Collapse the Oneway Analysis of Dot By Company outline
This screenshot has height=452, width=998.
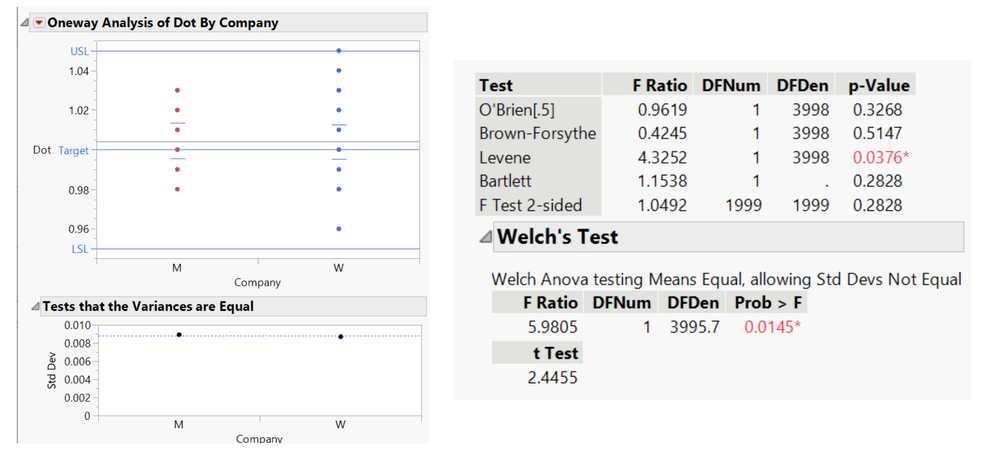25,23
